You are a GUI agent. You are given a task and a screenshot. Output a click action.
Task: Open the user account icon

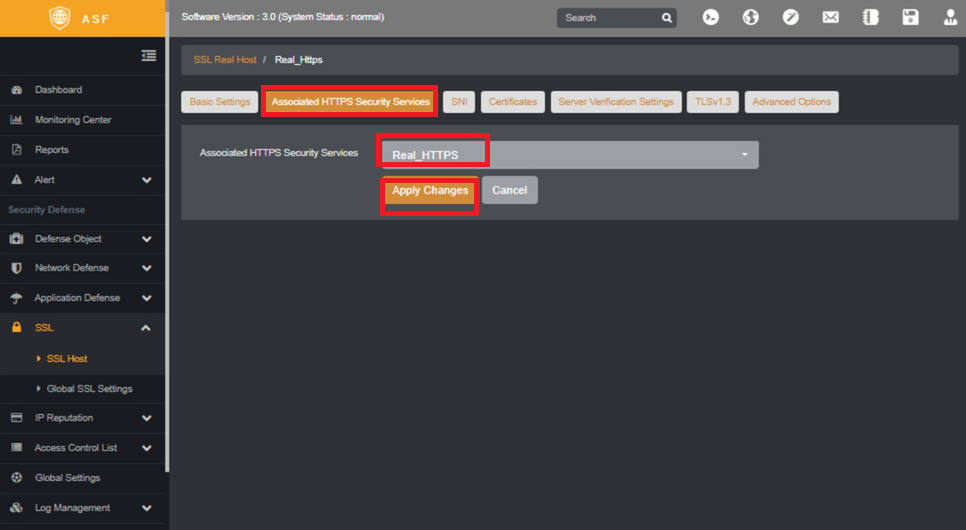pos(951,17)
